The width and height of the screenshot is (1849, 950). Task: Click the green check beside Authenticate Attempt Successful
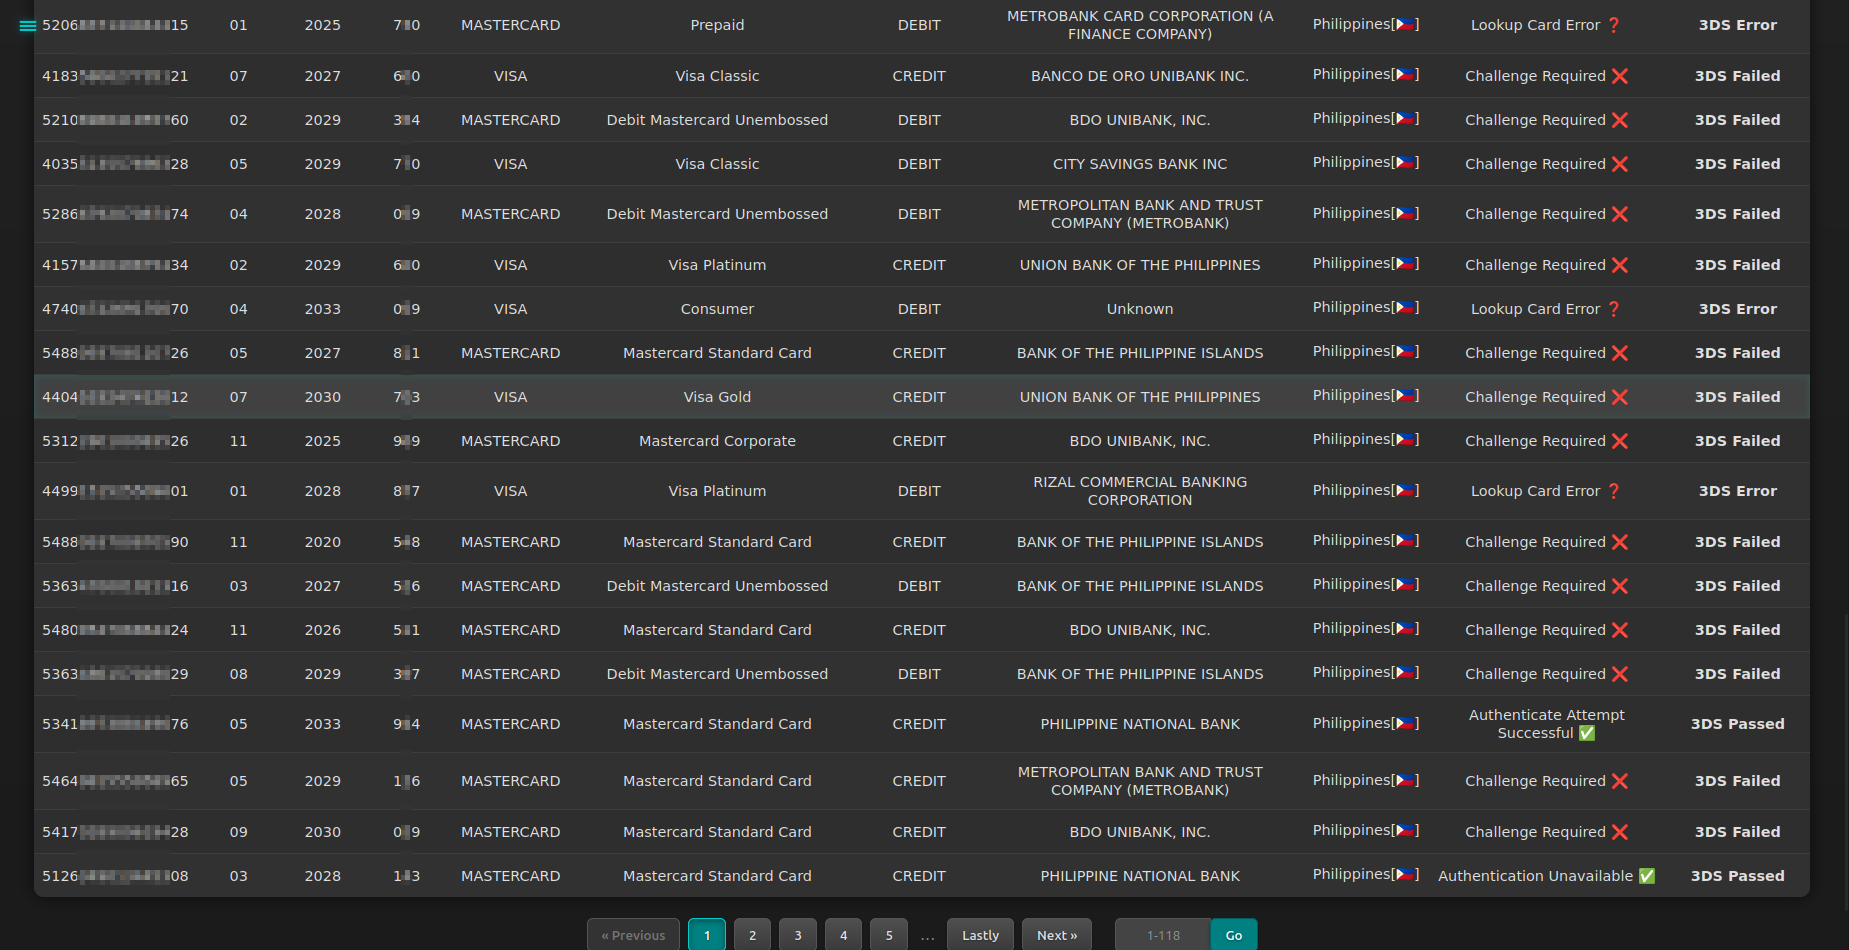[x=1586, y=733]
